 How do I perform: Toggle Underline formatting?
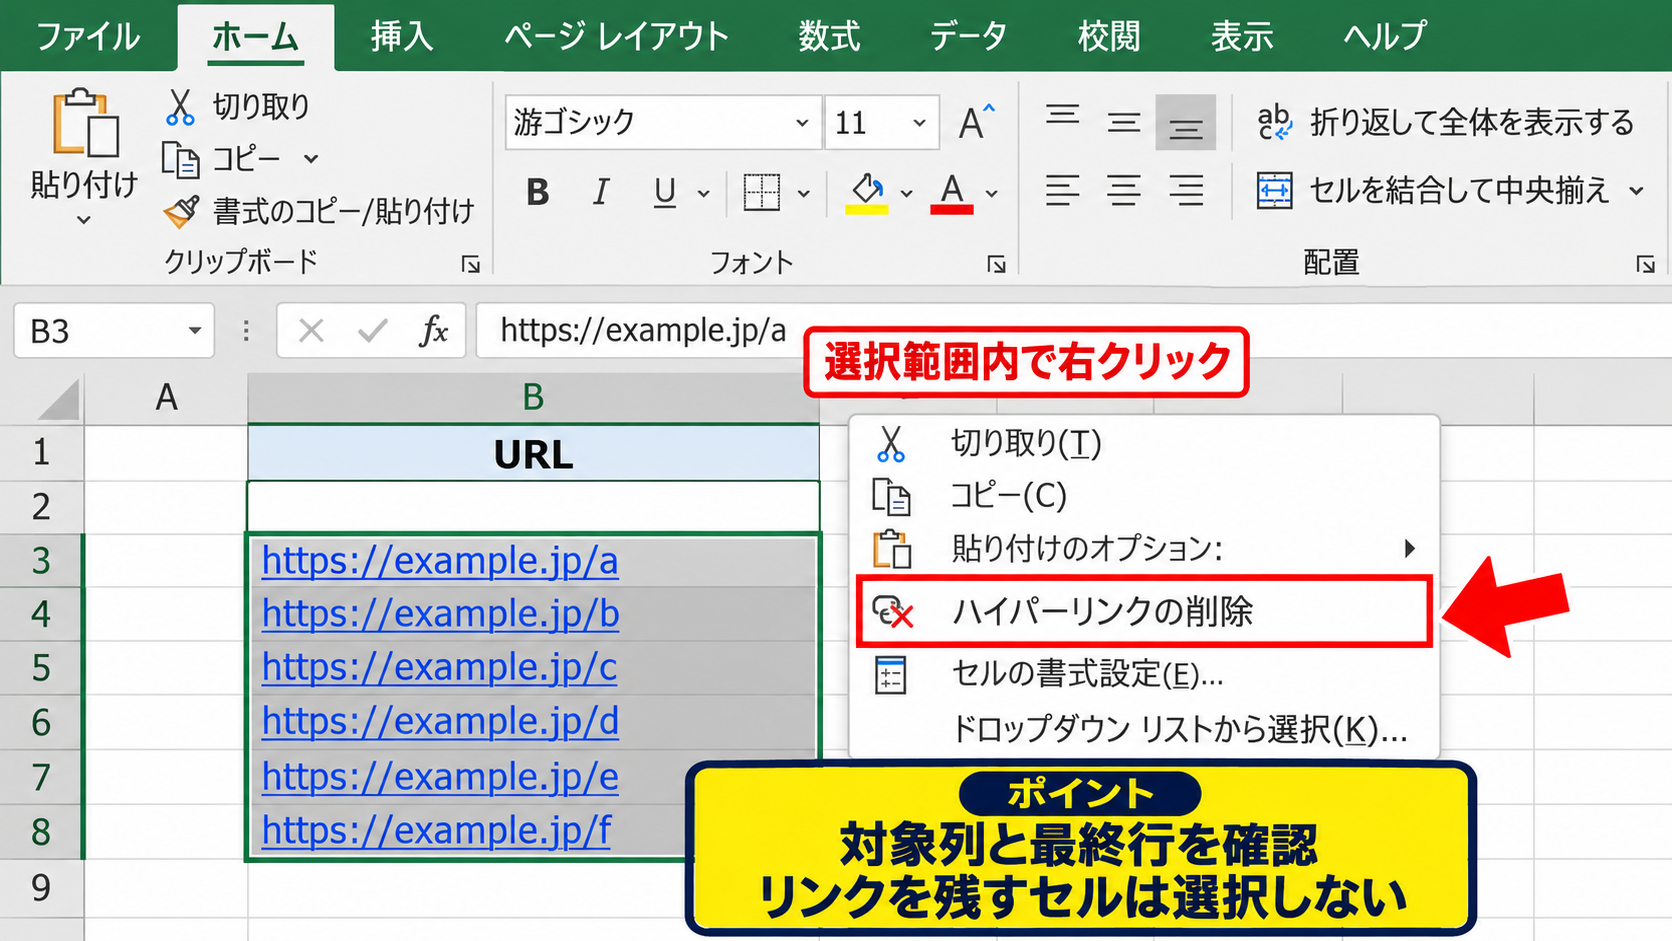tap(664, 192)
